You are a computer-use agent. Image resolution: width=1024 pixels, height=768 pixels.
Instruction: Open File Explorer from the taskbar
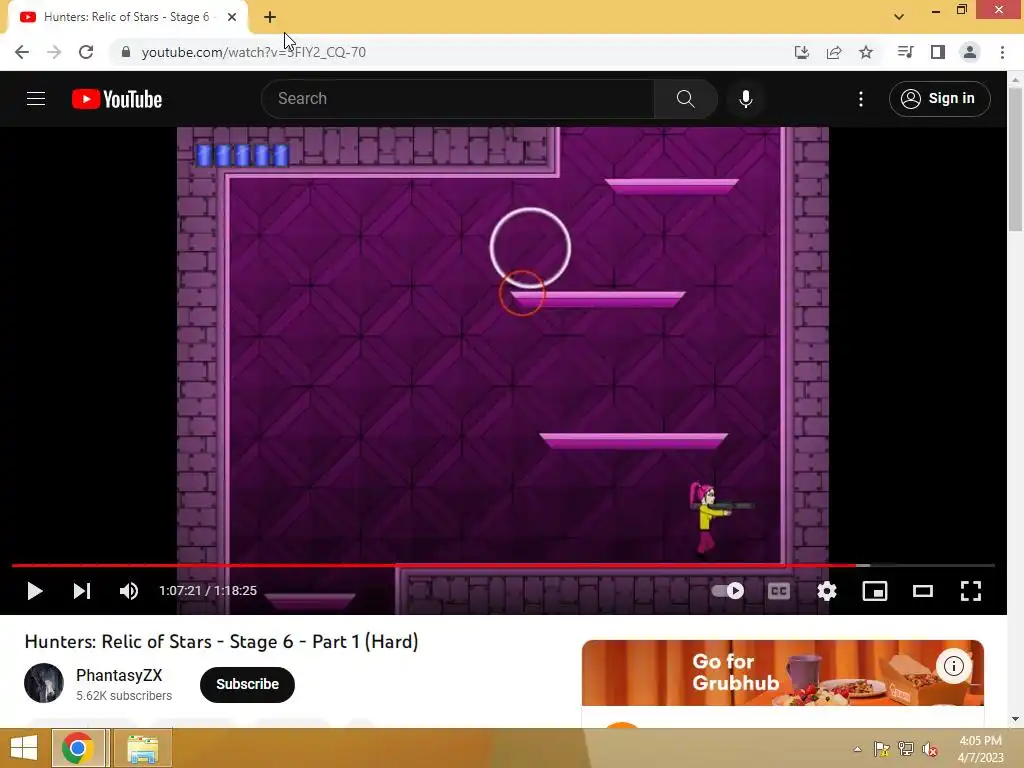(x=142, y=748)
